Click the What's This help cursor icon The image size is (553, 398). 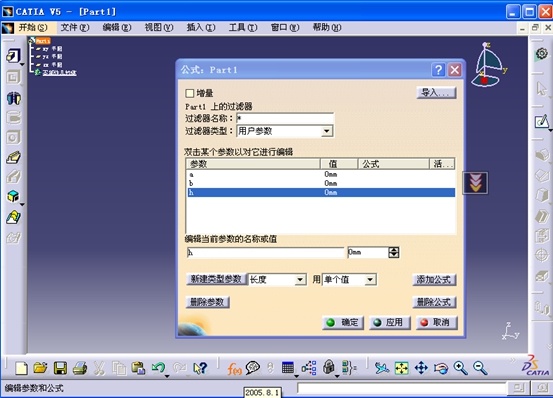(200, 368)
